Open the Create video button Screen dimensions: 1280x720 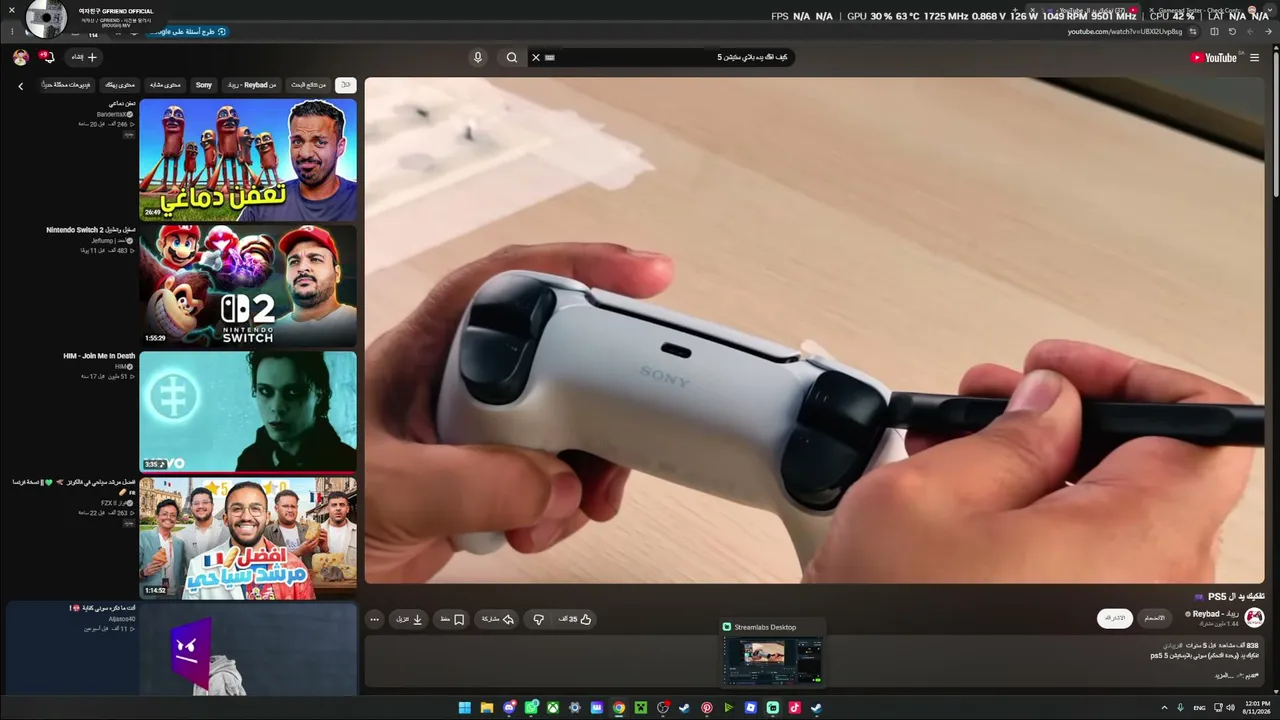(85, 57)
